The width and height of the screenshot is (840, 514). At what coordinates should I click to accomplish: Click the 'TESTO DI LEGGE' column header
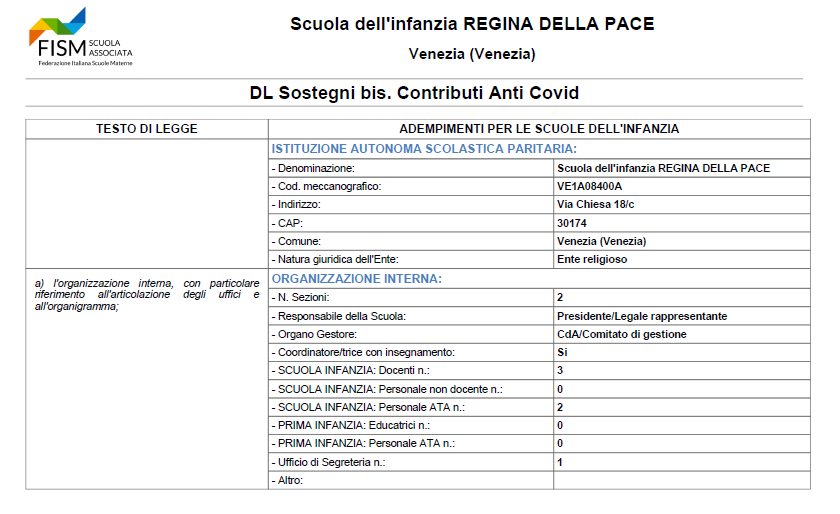[147, 129]
